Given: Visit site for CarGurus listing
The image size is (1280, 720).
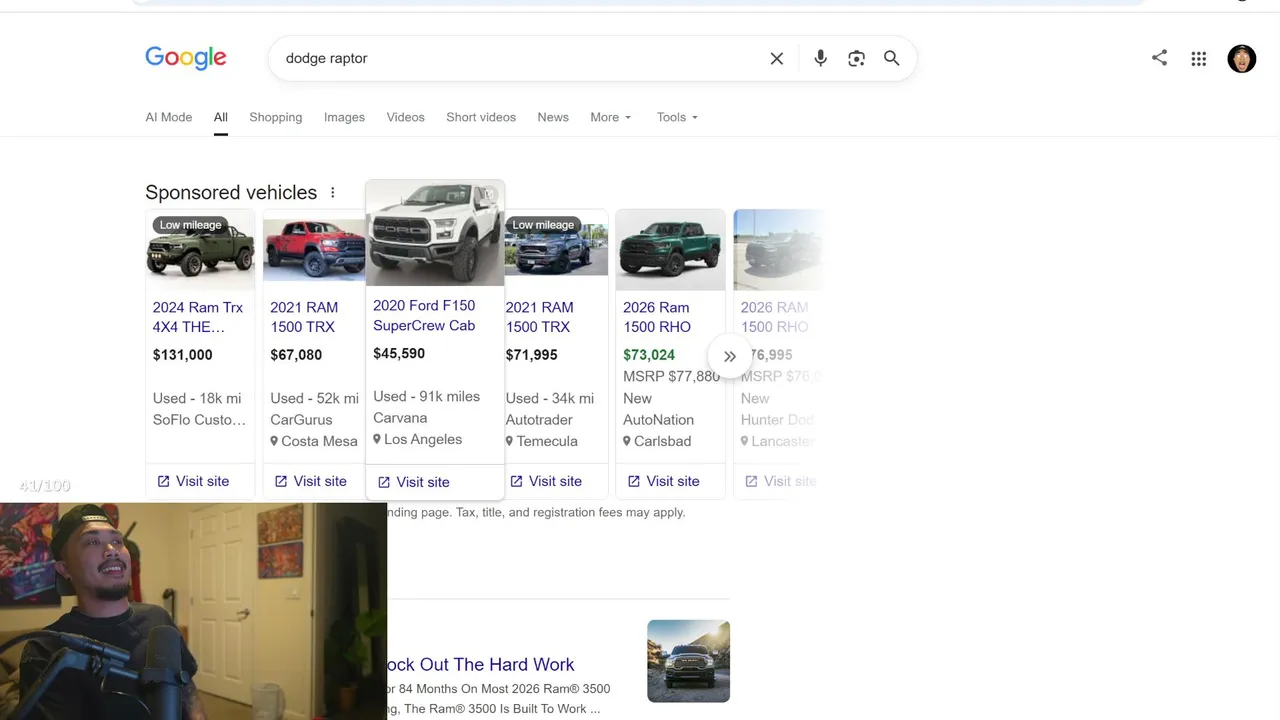Looking at the screenshot, I should click(311, 481).
